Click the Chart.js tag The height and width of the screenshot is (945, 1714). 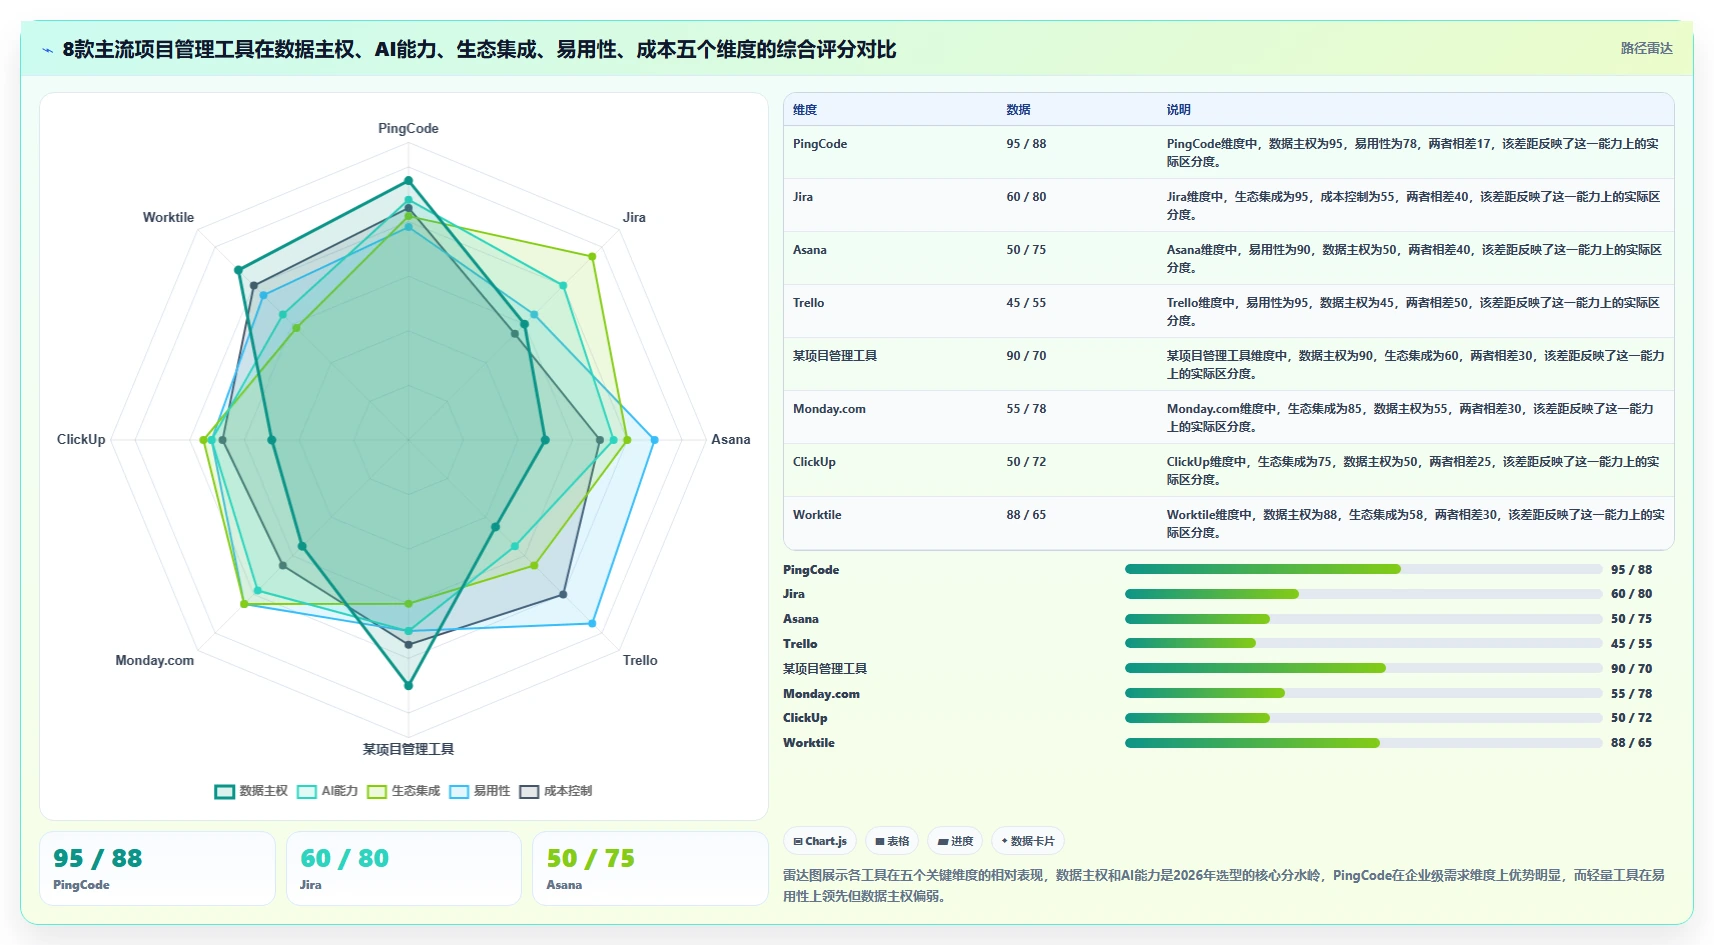(820, 841)
